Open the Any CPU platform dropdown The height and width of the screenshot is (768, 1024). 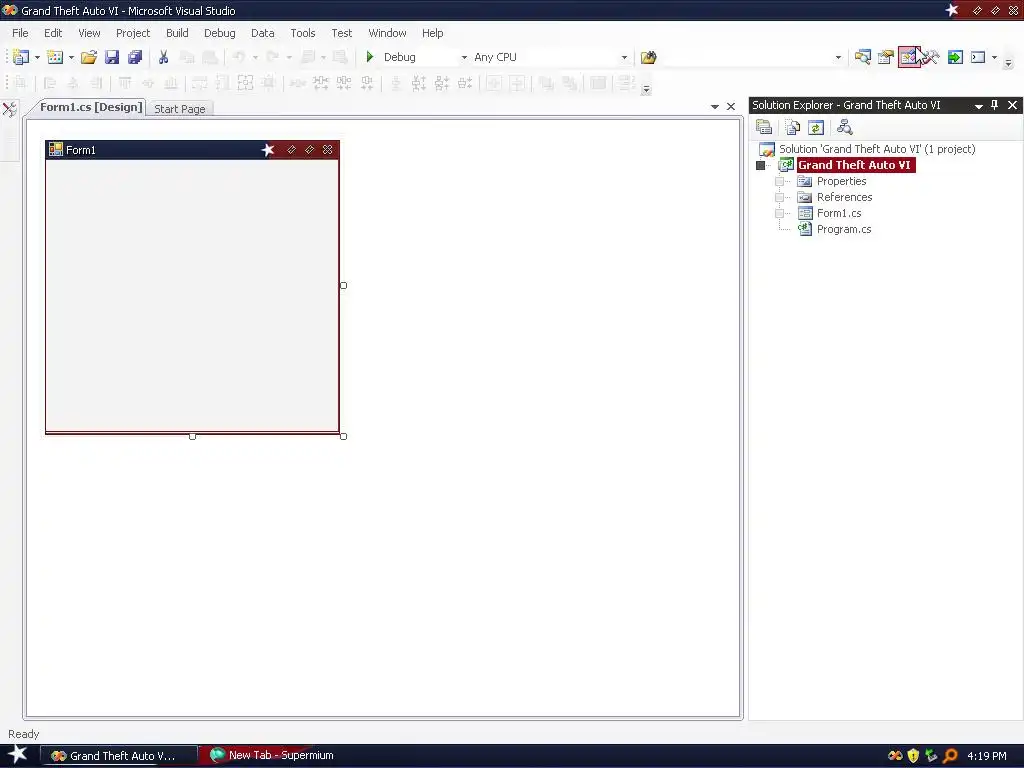click(624, 57)
